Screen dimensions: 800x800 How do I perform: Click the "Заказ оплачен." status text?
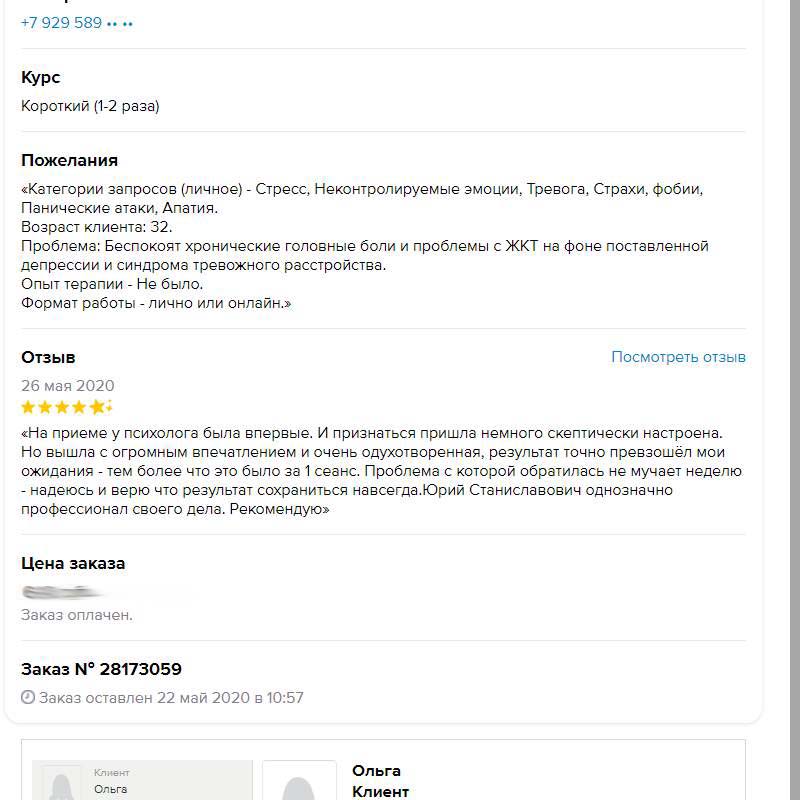tap(77, 615)
